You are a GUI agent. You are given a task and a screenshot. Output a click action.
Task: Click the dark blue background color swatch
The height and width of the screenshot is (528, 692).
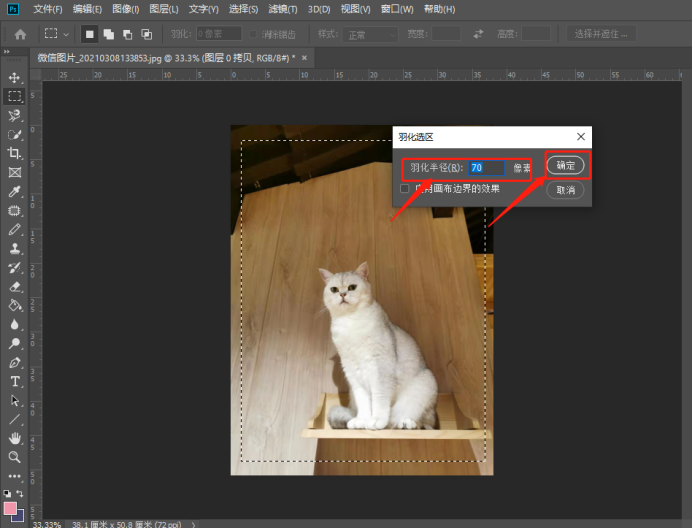click(x=19, y=517)
